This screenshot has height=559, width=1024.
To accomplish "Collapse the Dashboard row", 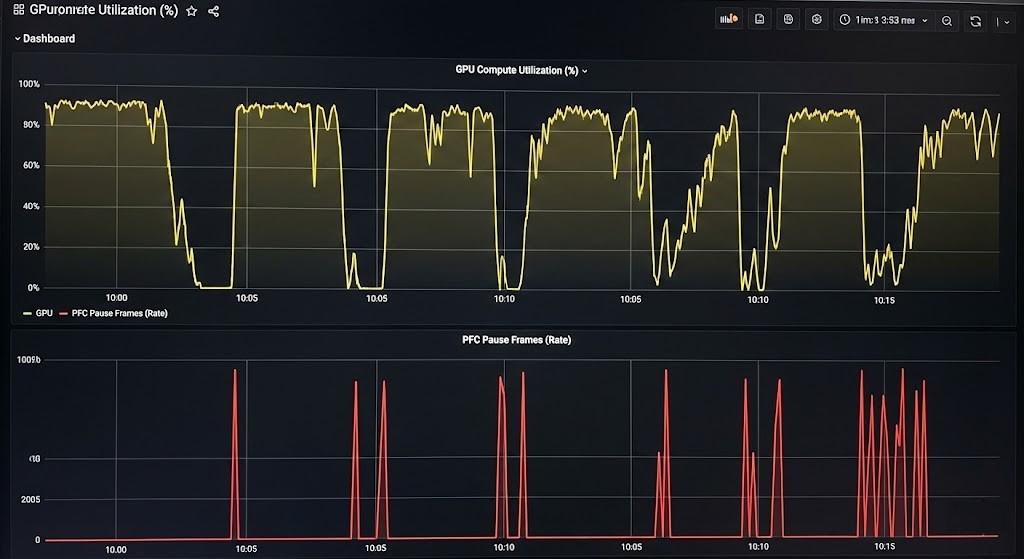I will 44,39.
